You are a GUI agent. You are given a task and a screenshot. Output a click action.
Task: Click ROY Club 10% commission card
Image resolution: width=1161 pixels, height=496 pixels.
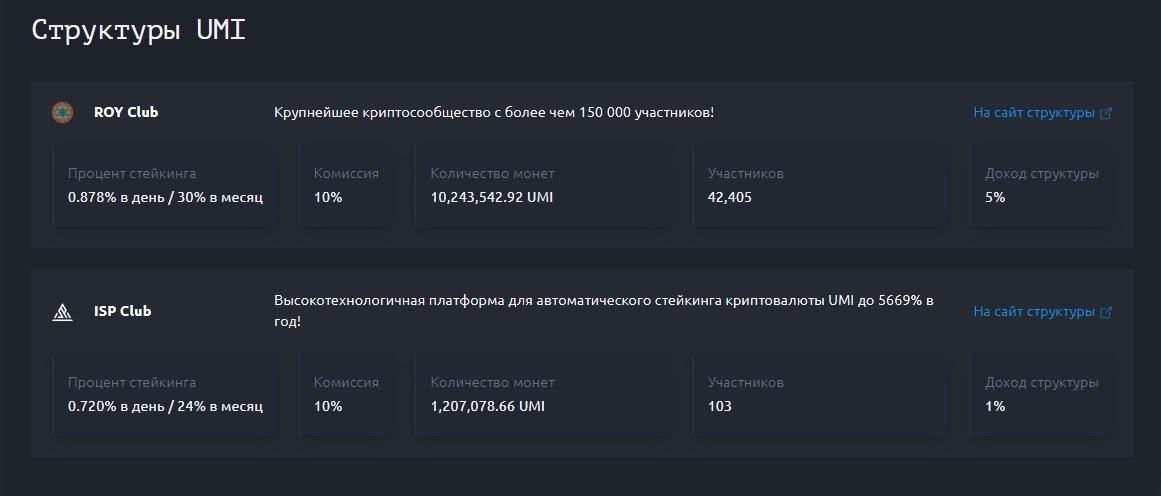coord(347,186)
